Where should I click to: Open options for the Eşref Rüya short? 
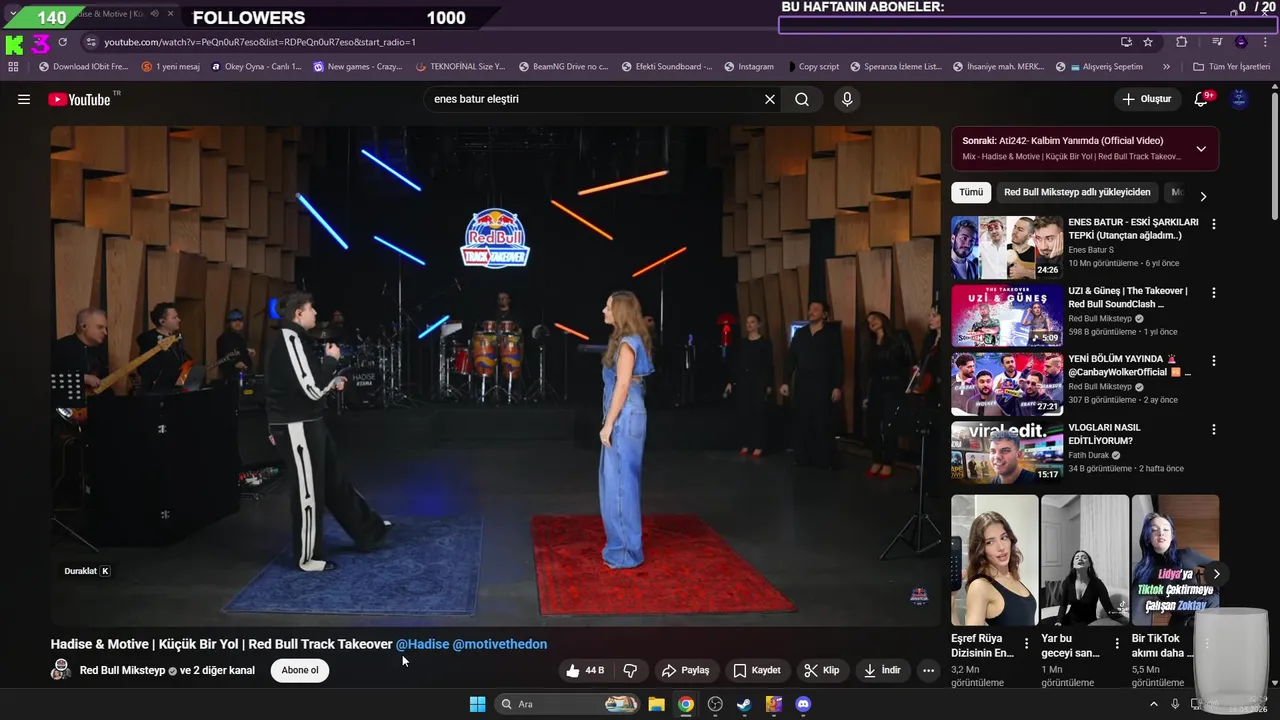click(x=1026, y=643)
